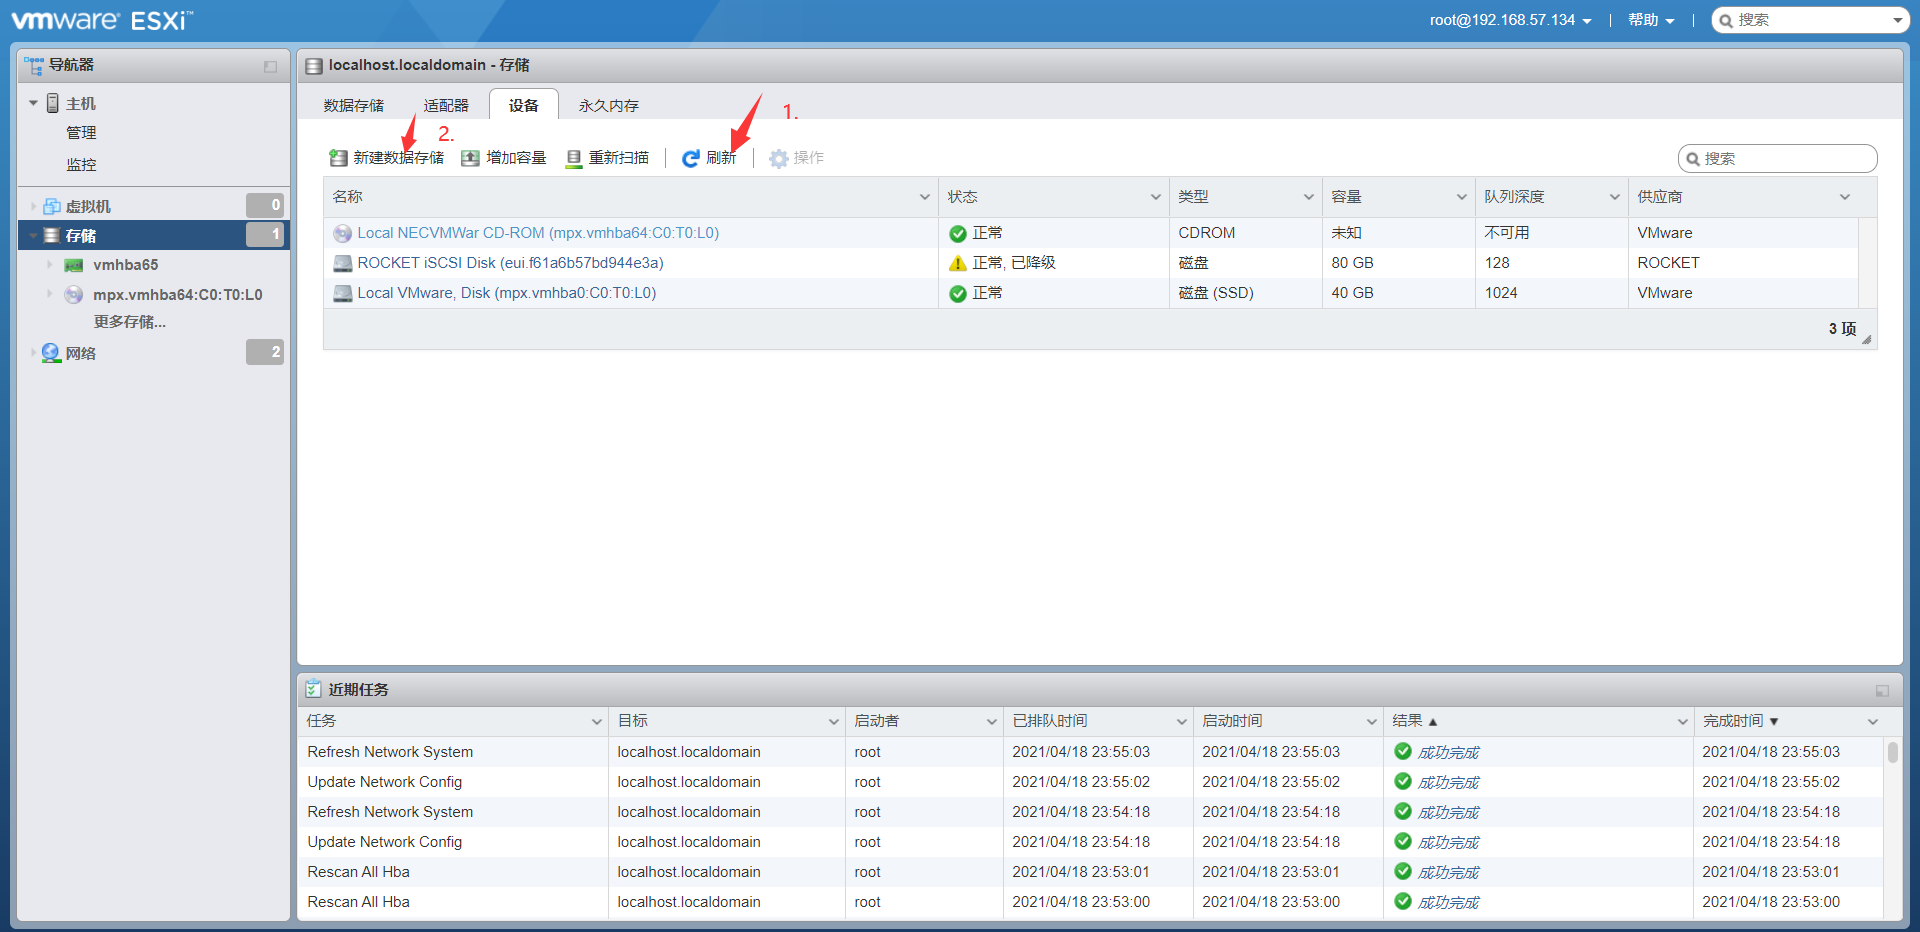Click inside the device list search field
1920x932 pixels.
pyautogui.click(x=1780, y=158)
